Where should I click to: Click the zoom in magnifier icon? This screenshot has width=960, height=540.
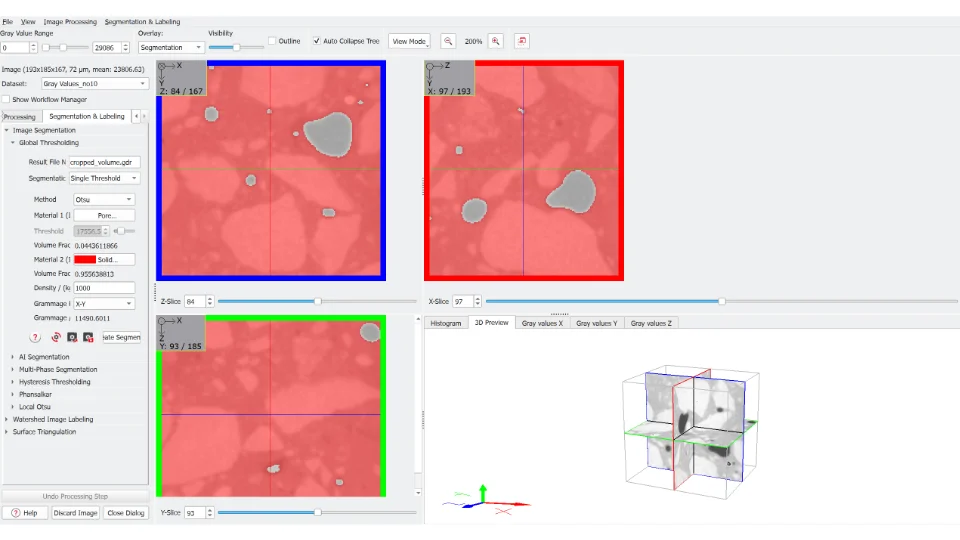[x=496, y=41]
